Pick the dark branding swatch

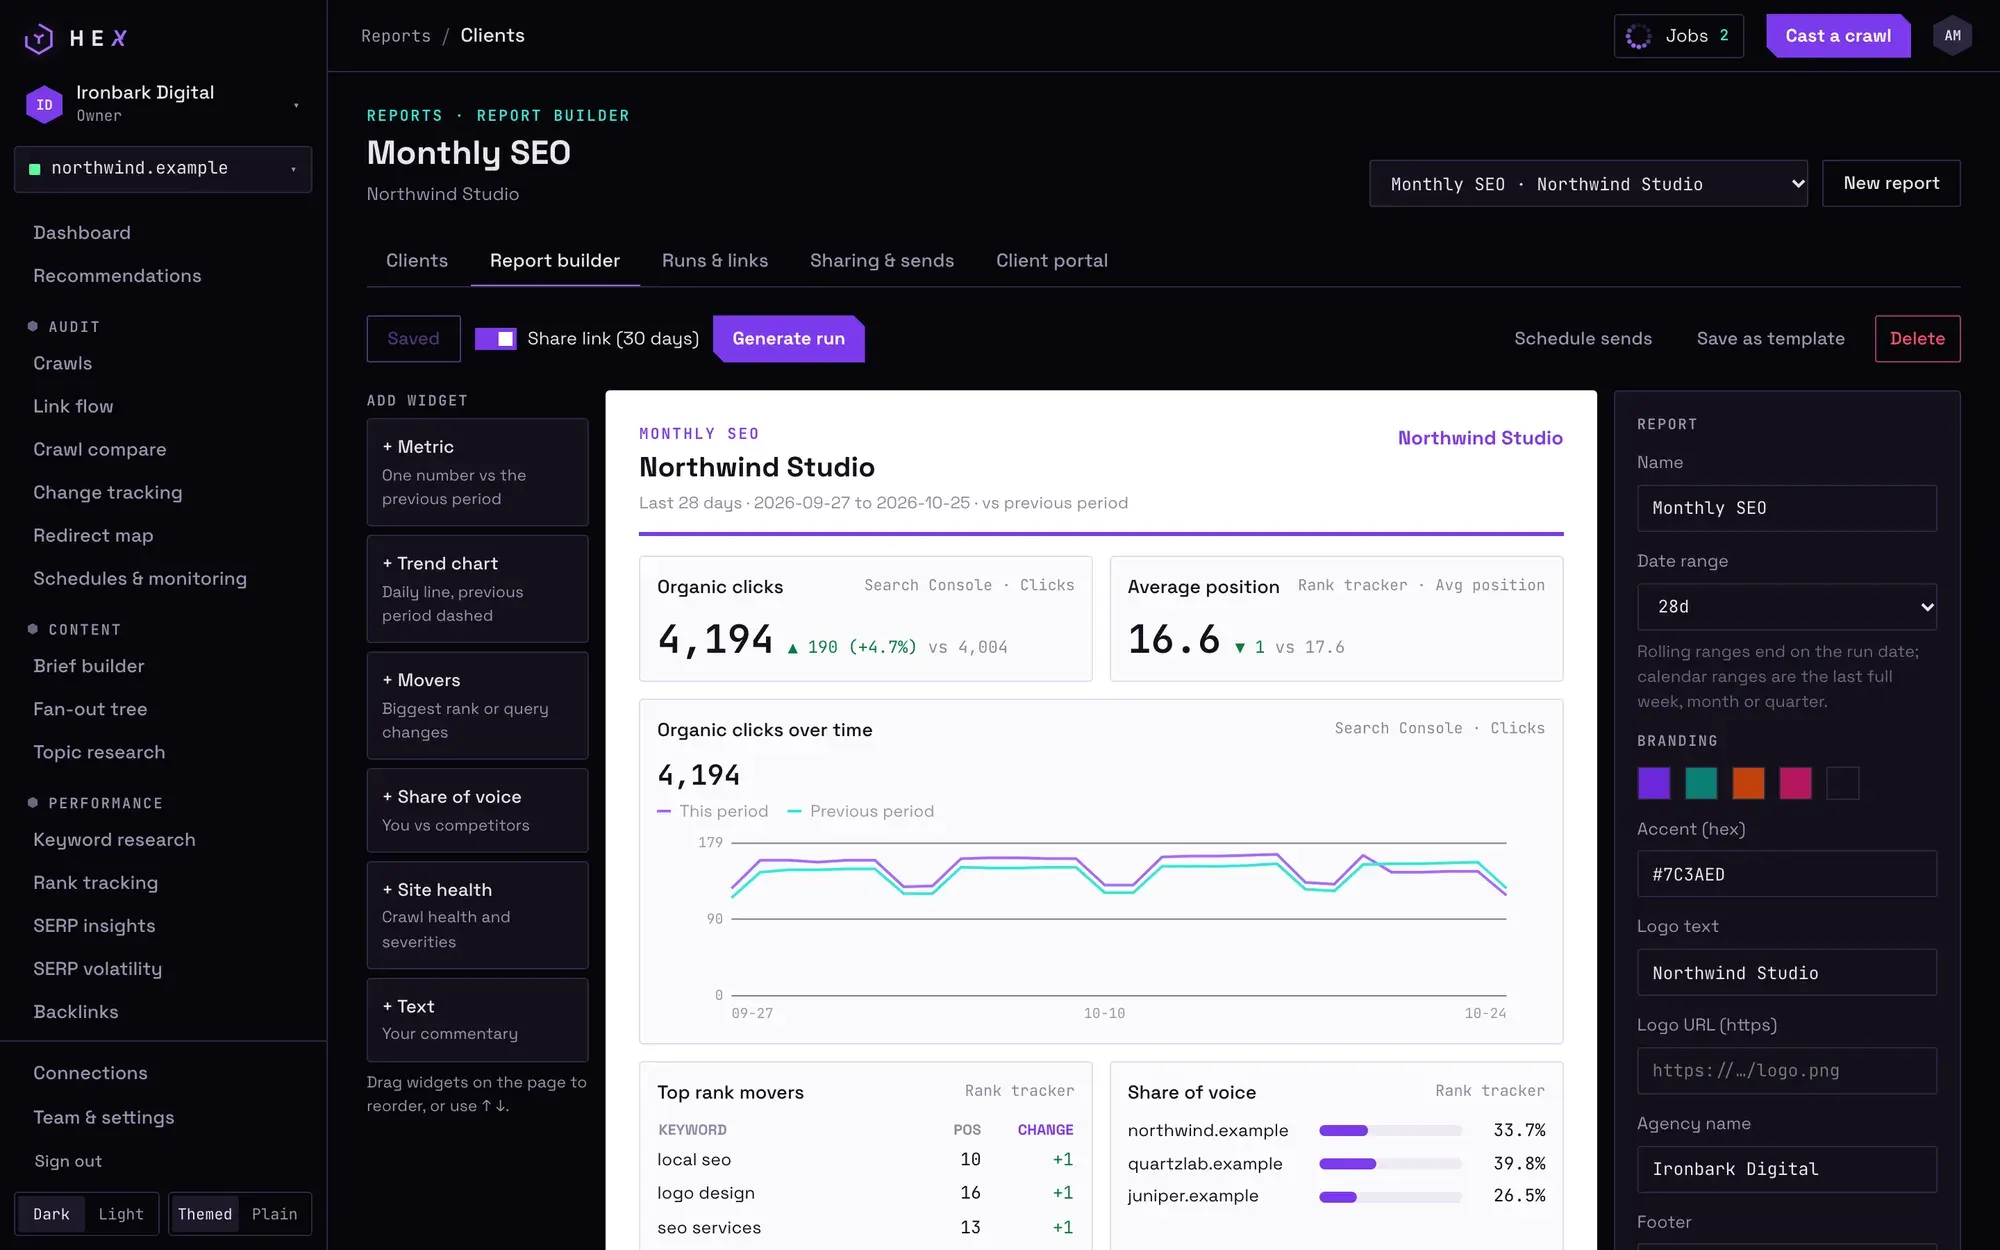tap(1842, 783)
